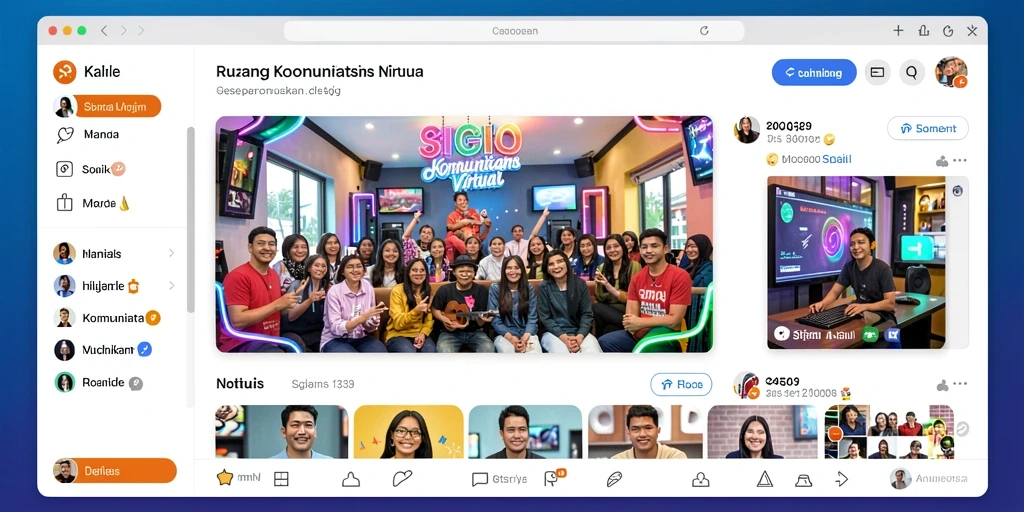Click the Nottuis section heading
This screenshot has width=1024, height=512.
click(x=240, y=384)
